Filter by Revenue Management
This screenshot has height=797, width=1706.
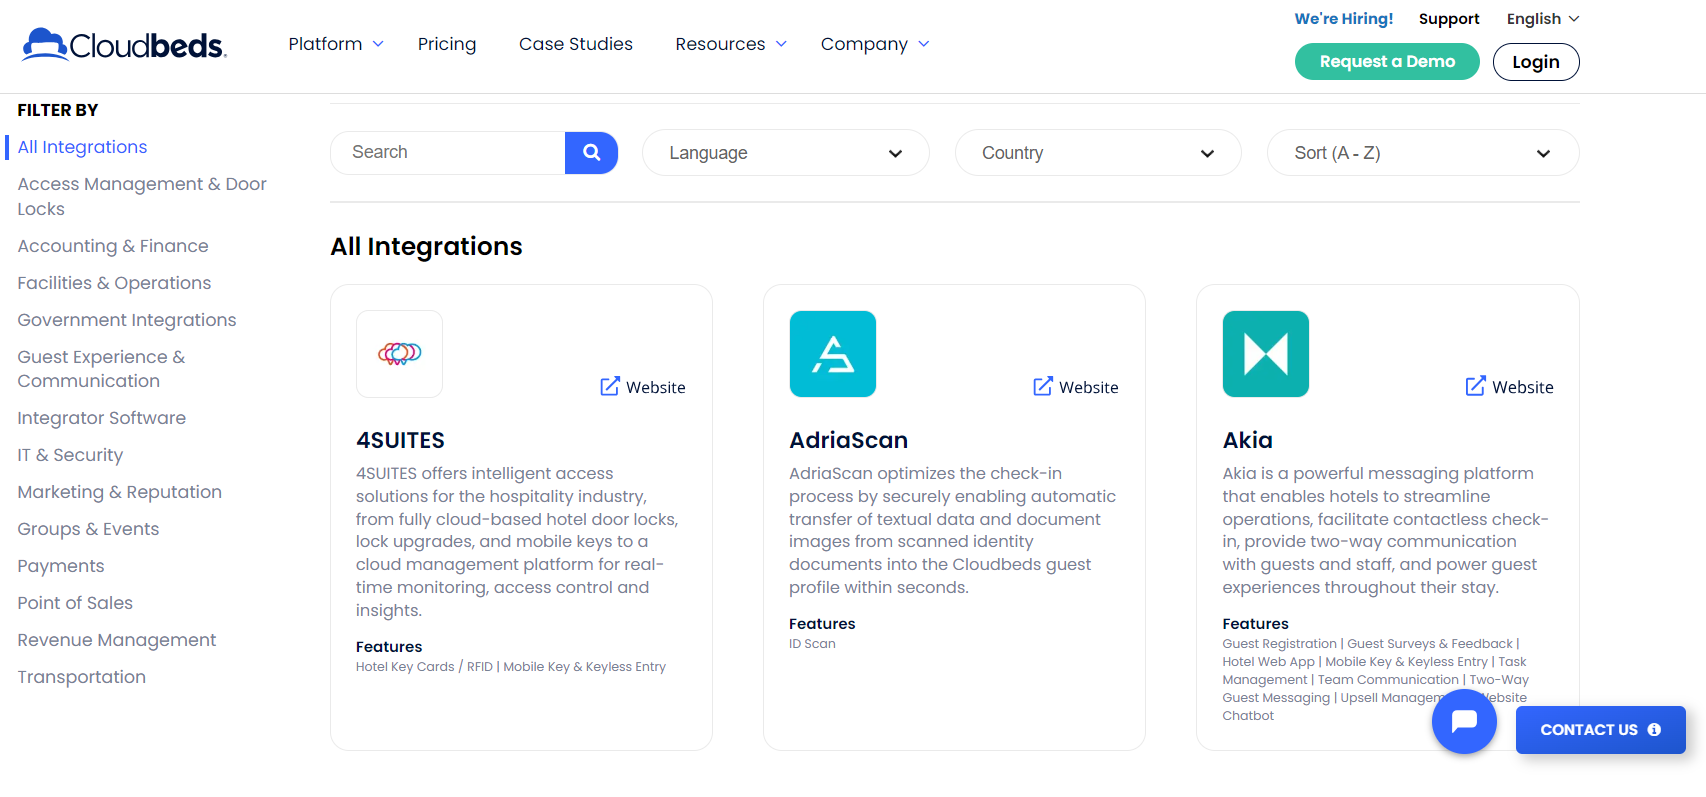coord(117,640)
